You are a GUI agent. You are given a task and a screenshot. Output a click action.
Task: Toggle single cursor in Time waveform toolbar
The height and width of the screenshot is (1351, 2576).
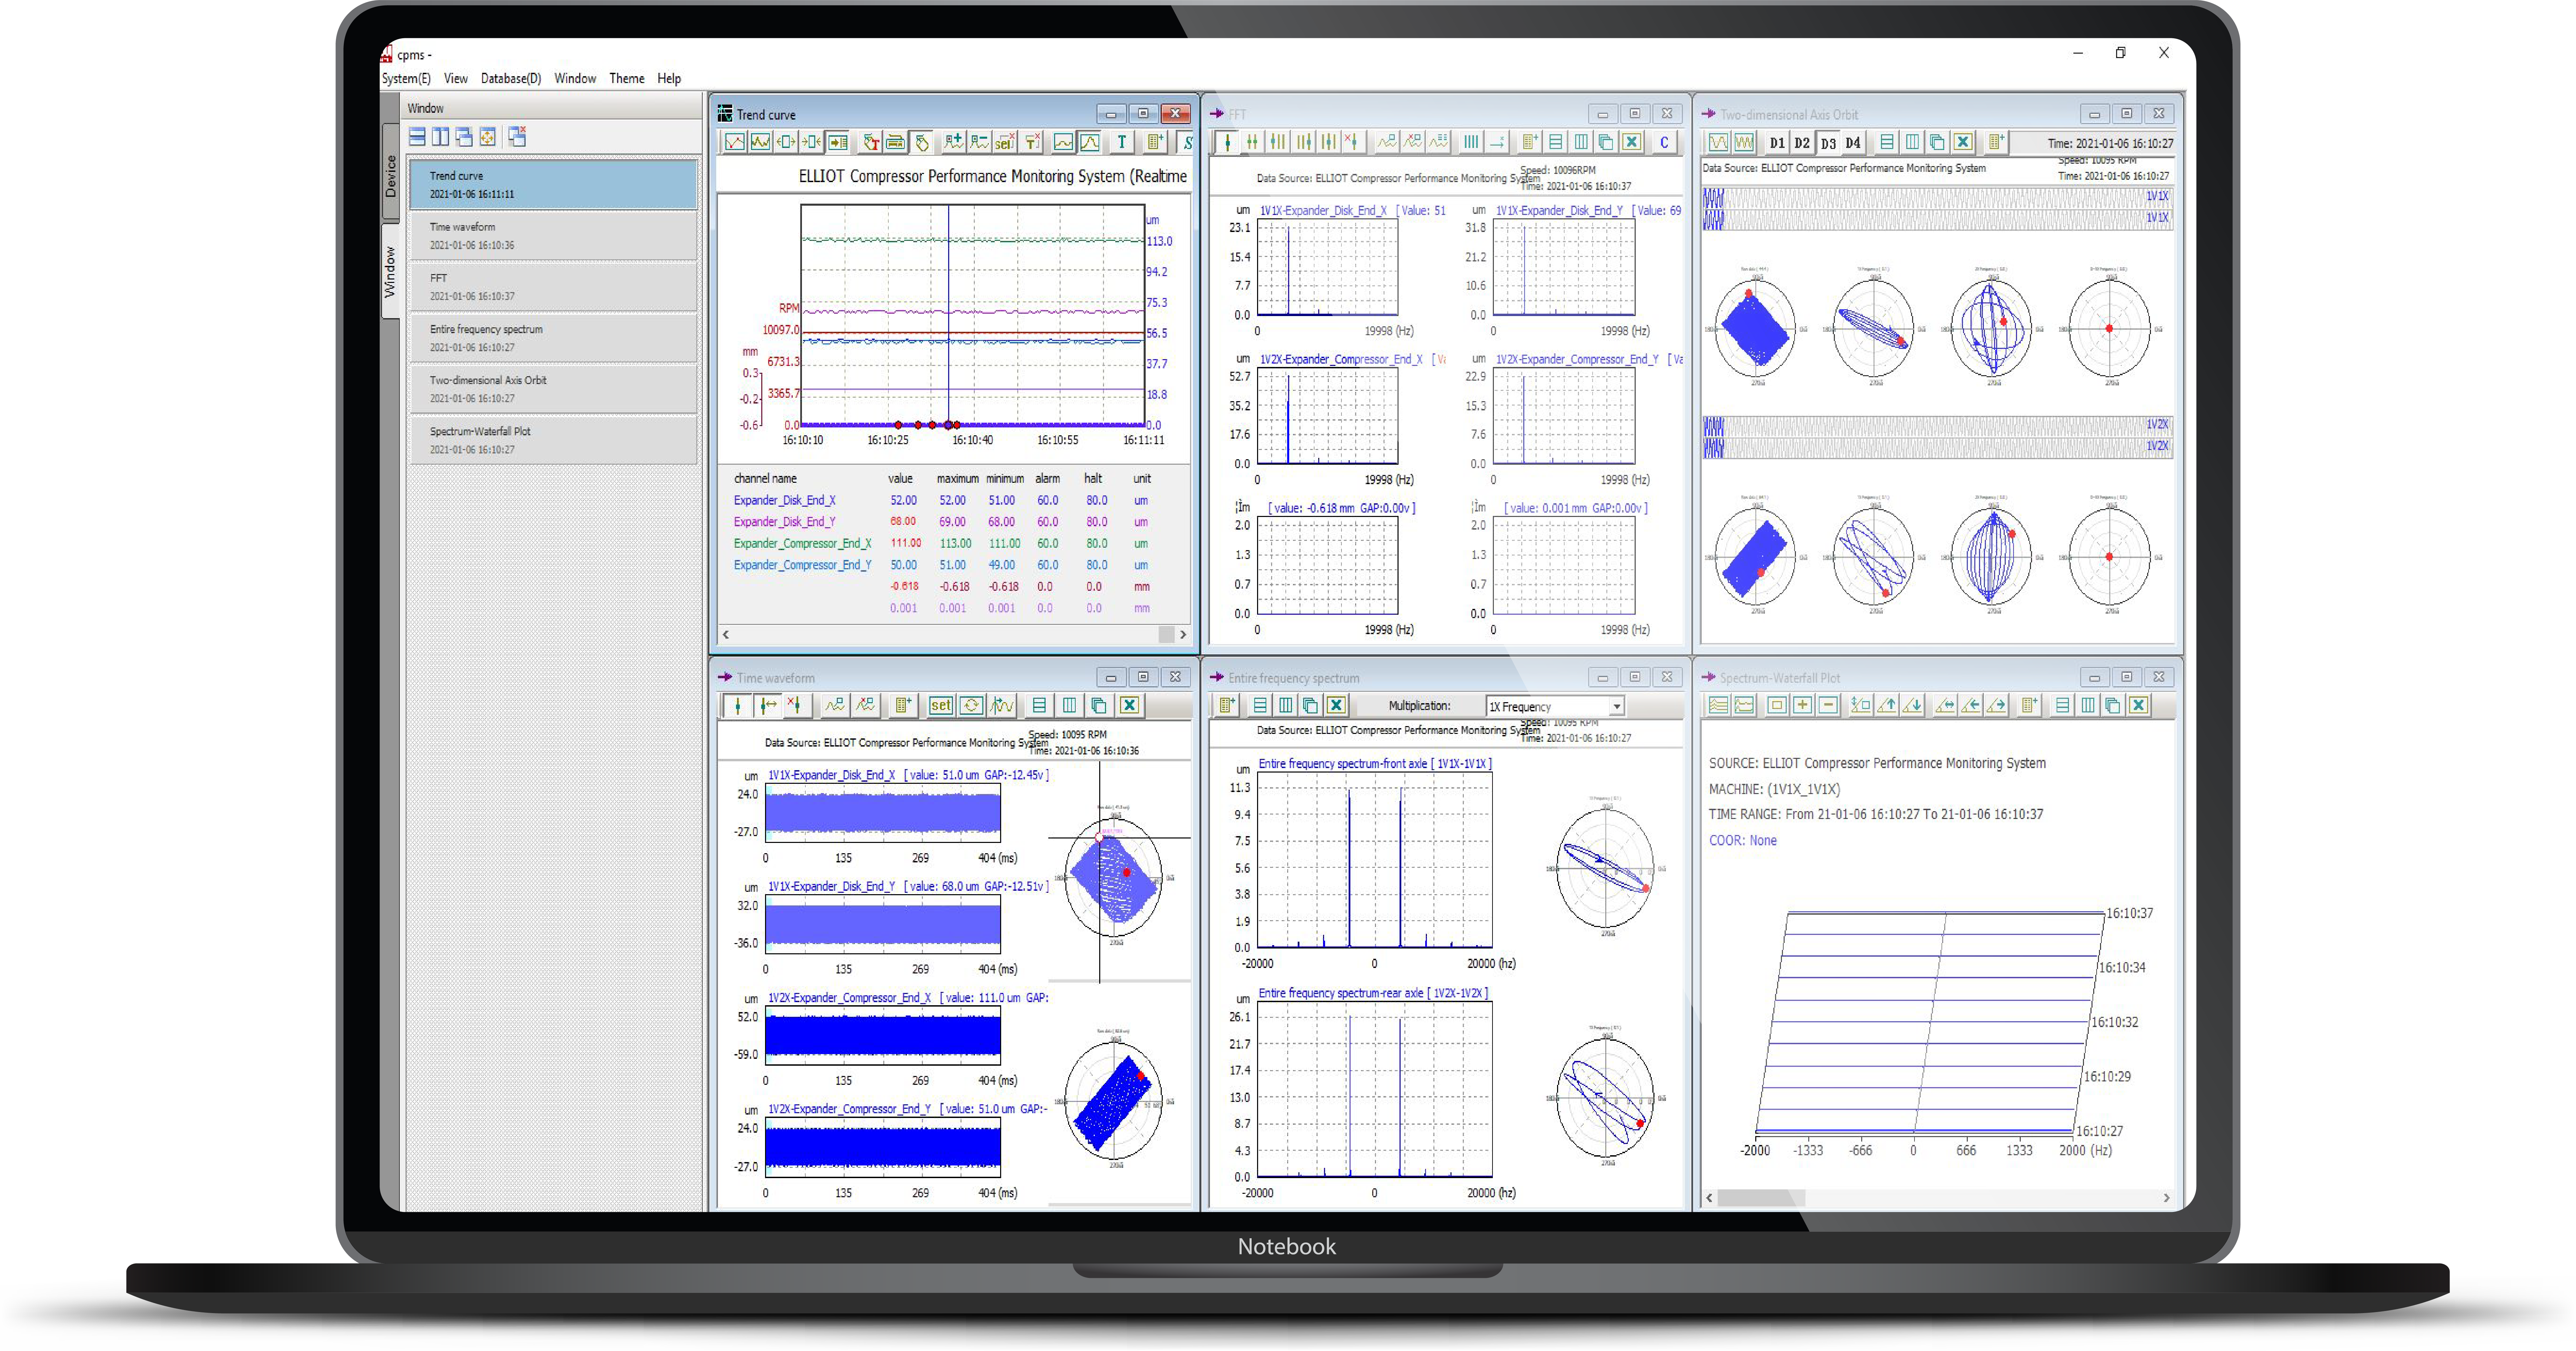[x=738, y=706]
